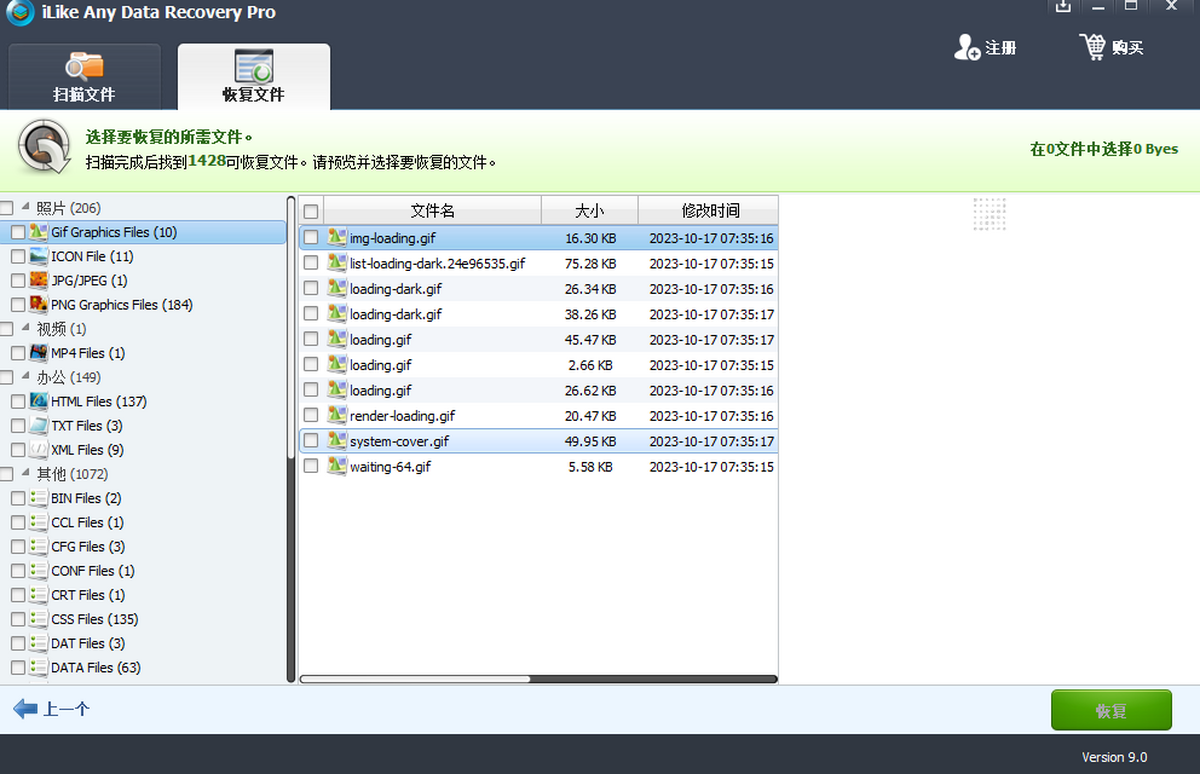Toggle the select-all checkbox in file header

pyautogui.click(x=311, y=211)
